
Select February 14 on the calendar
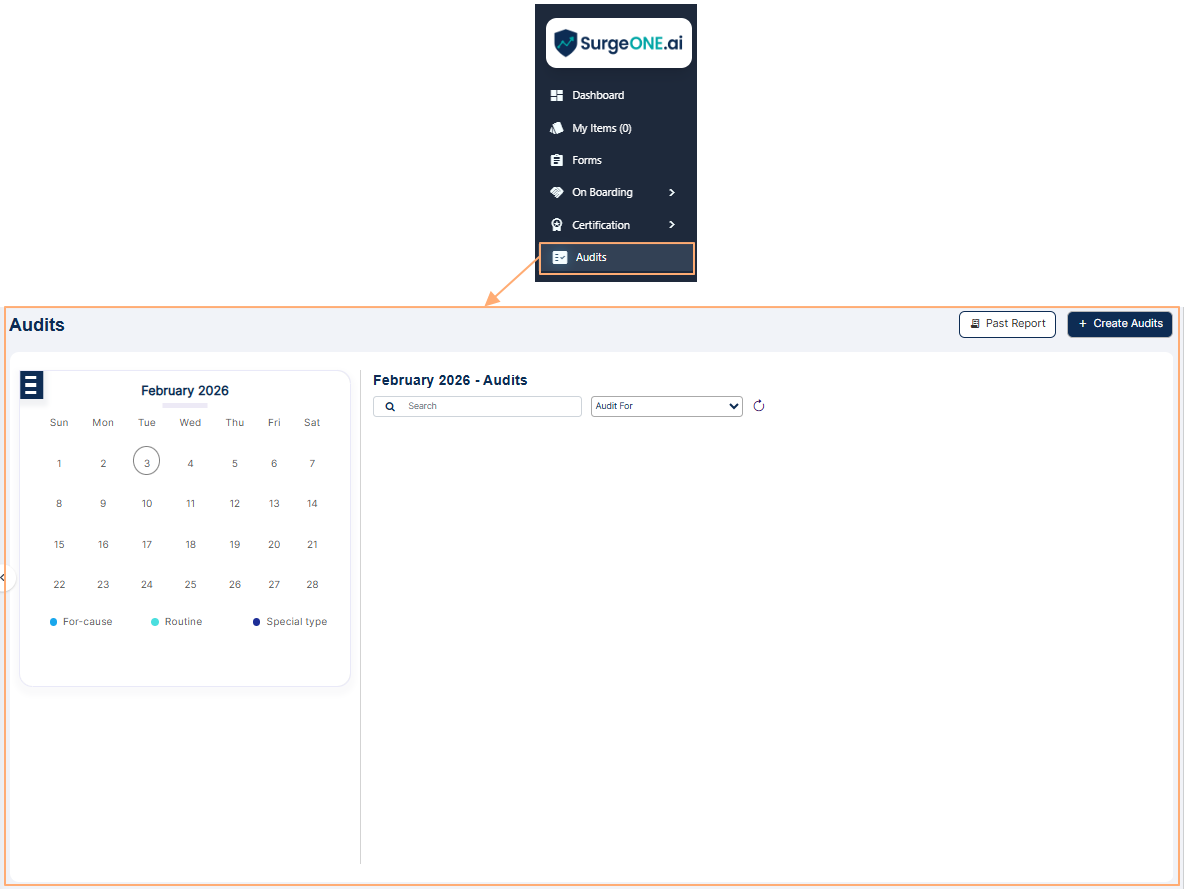click(311, 503)
